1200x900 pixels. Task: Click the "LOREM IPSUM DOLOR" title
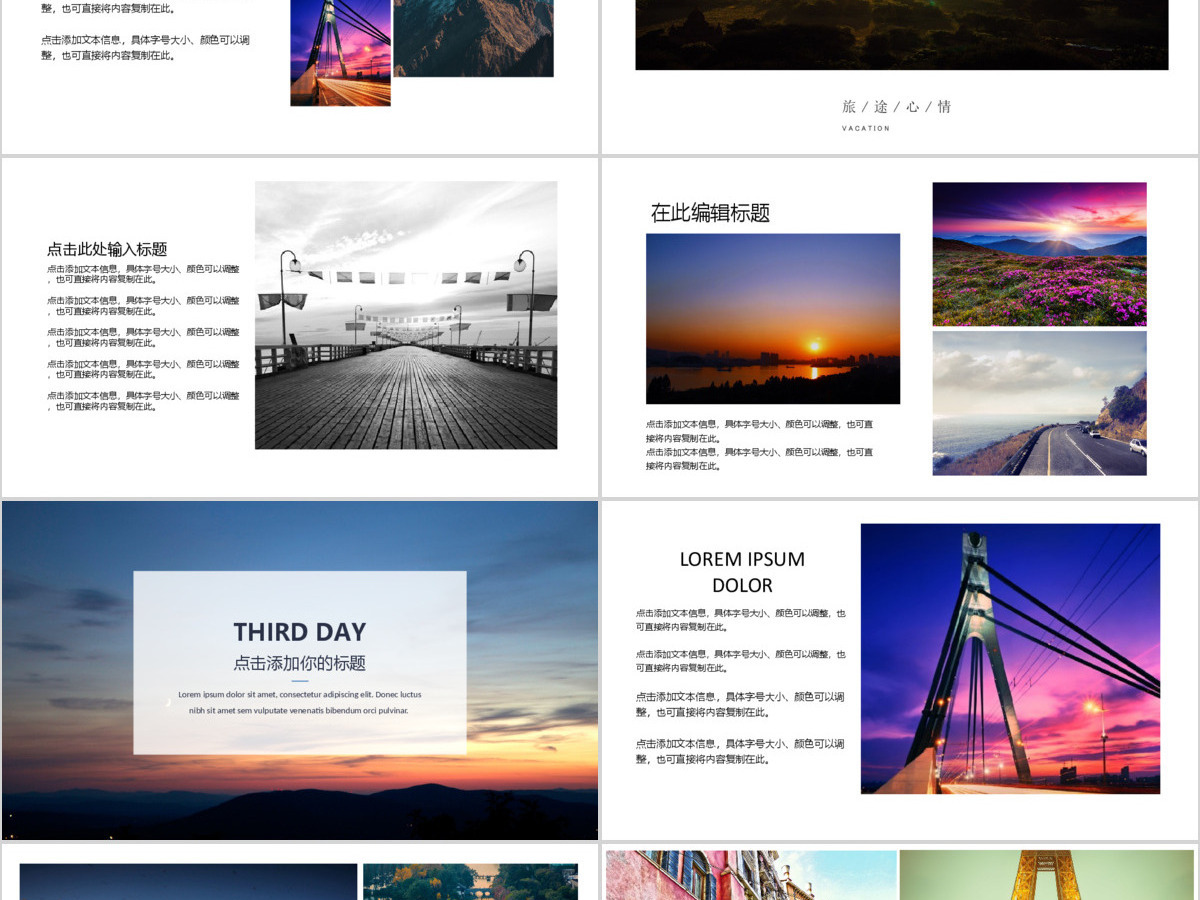click(742, 572)
